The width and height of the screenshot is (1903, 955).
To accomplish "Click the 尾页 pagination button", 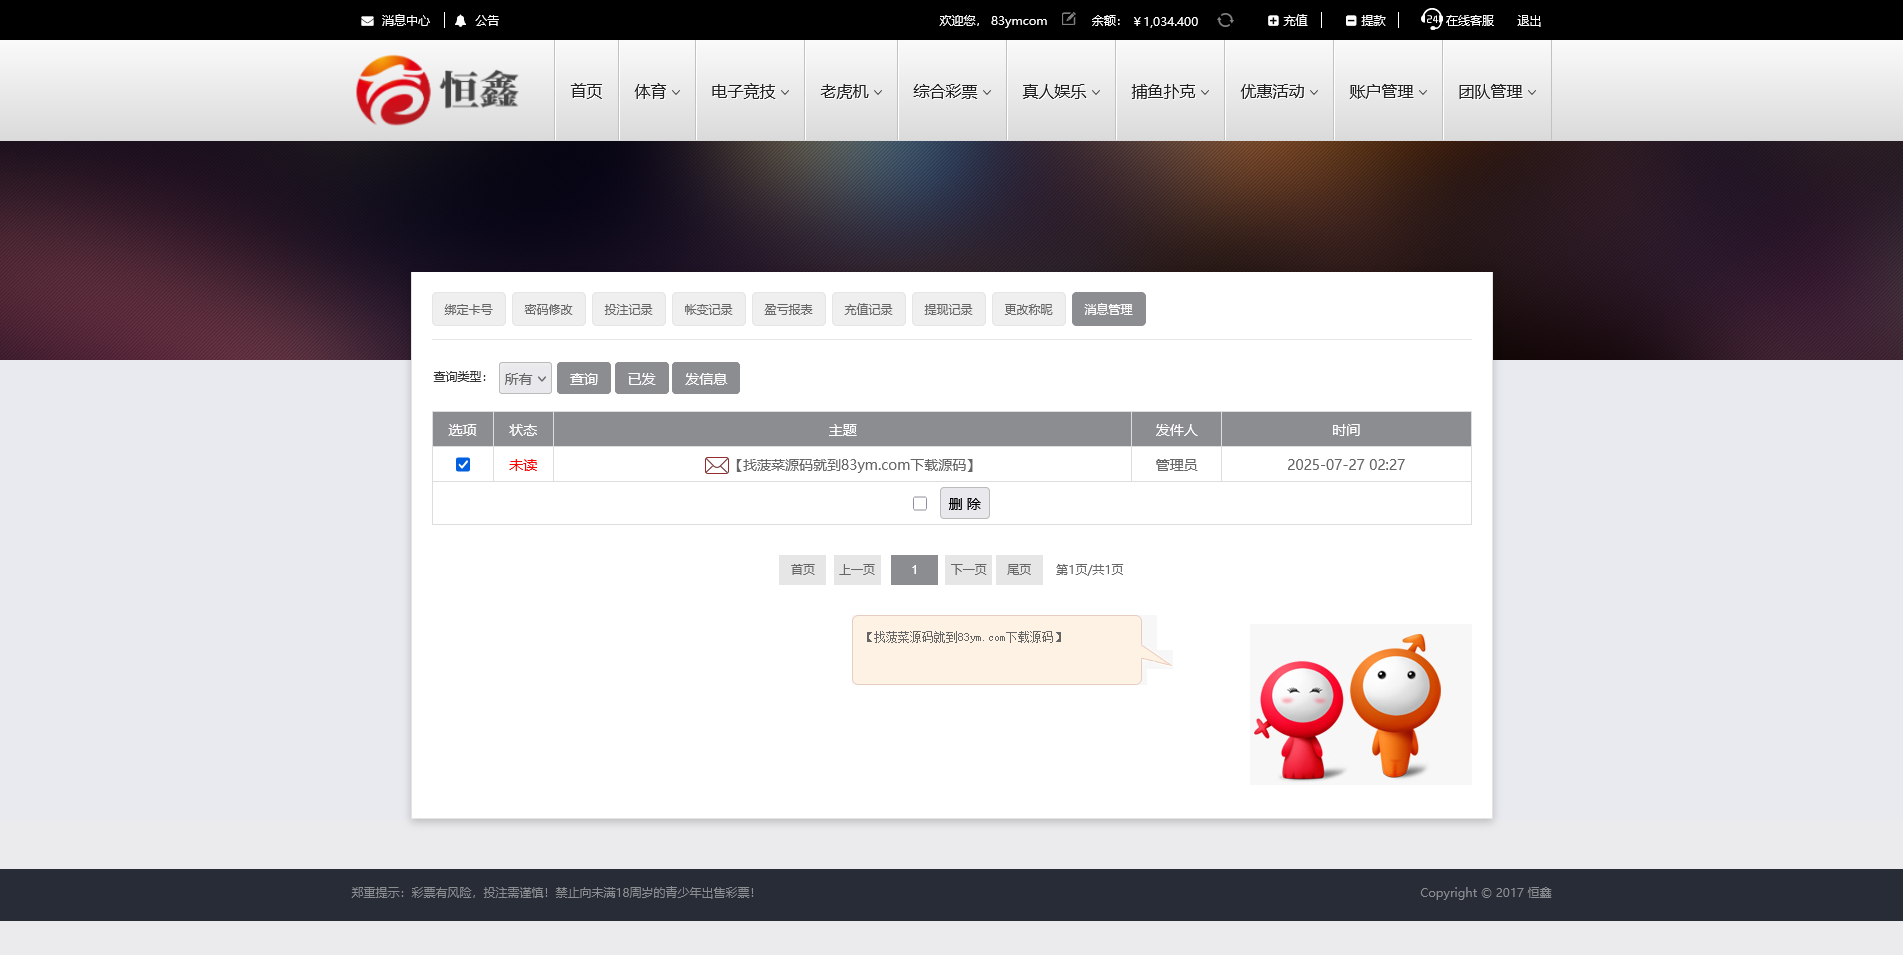I will click(1019, 570).
